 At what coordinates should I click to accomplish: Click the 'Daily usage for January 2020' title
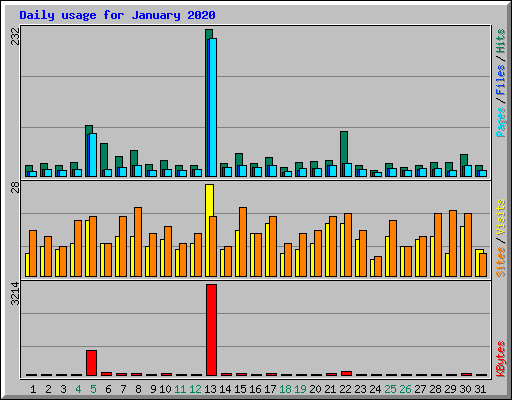click(x=117, y=15)
